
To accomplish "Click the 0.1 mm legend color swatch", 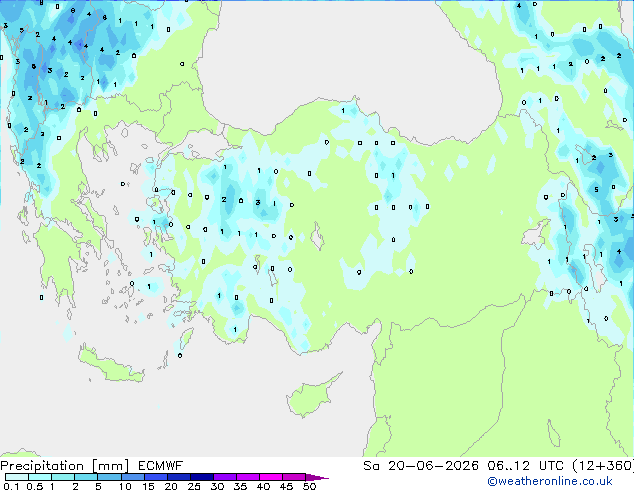I will tap(17, 477).
